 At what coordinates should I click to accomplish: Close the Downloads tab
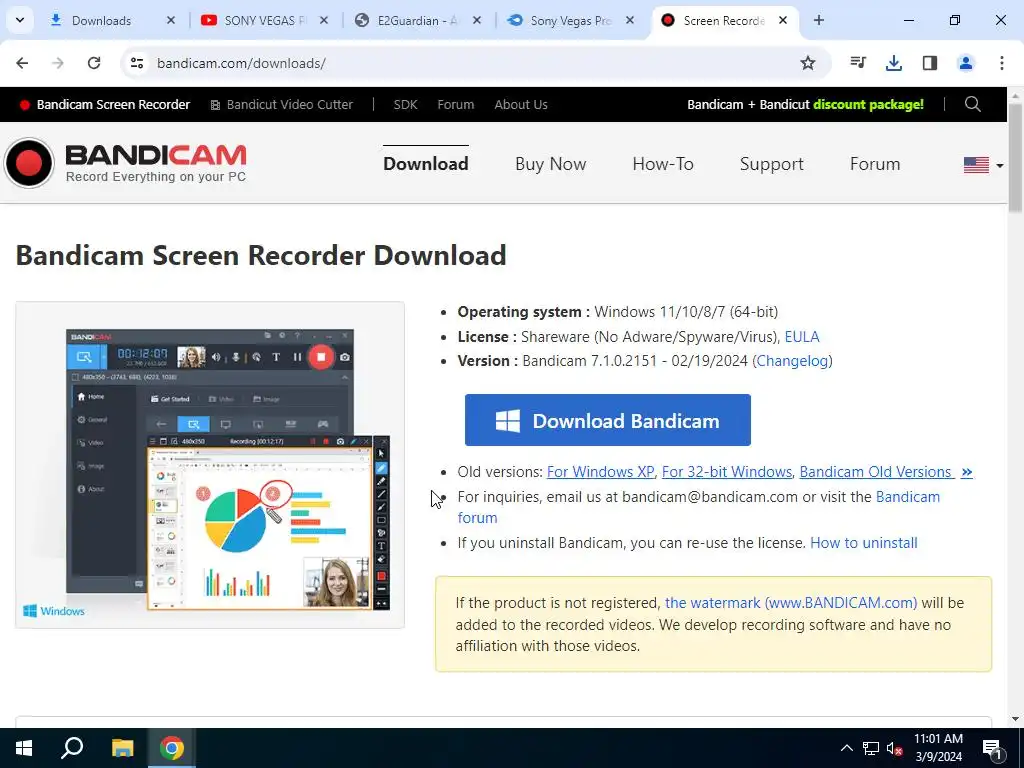[x=171, y=20]
